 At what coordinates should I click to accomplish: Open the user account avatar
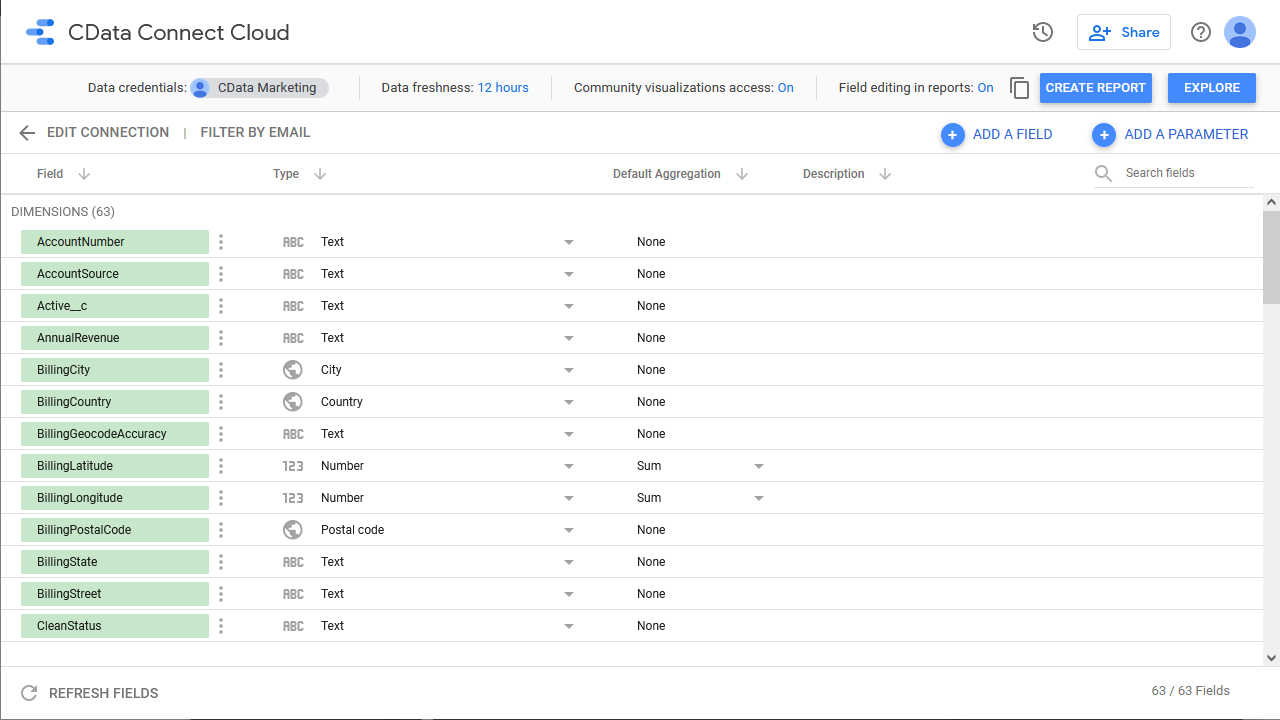1240,32
